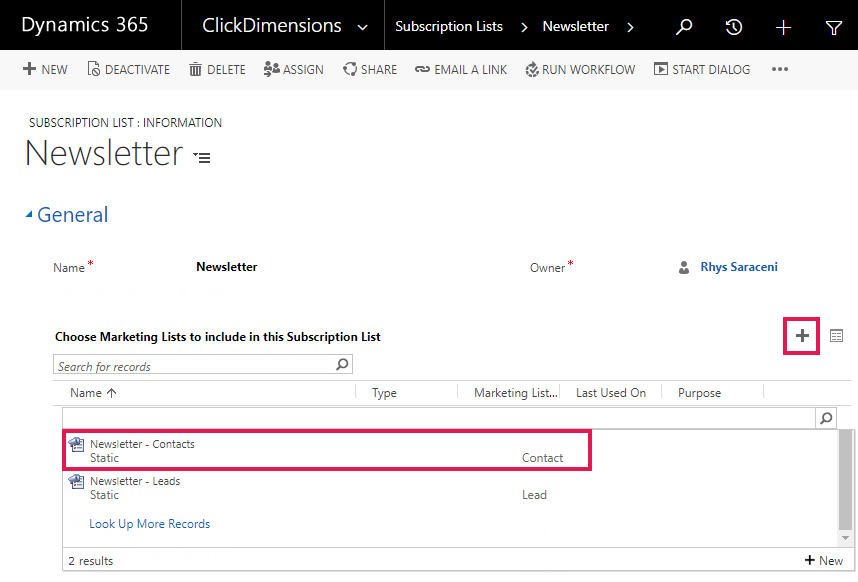858x582 pixels.
Task: Expand chevron after Subscription Lists
Action: pyautogui.click(x=524, y=27)
